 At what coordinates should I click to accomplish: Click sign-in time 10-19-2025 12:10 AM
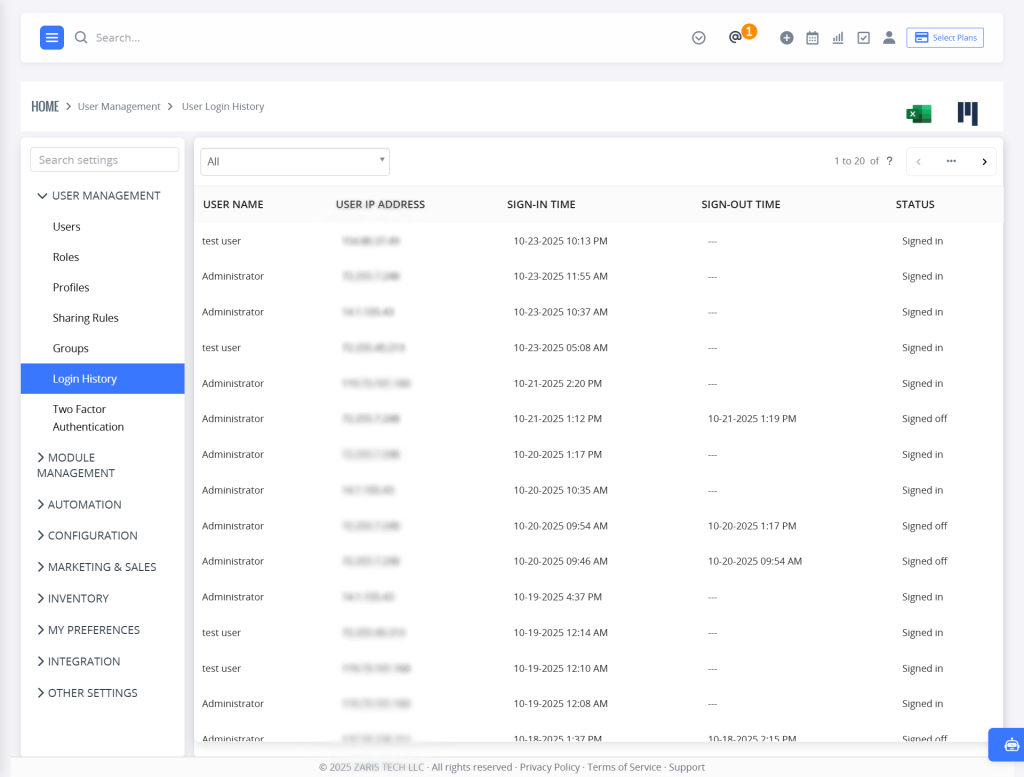(560, 669)
